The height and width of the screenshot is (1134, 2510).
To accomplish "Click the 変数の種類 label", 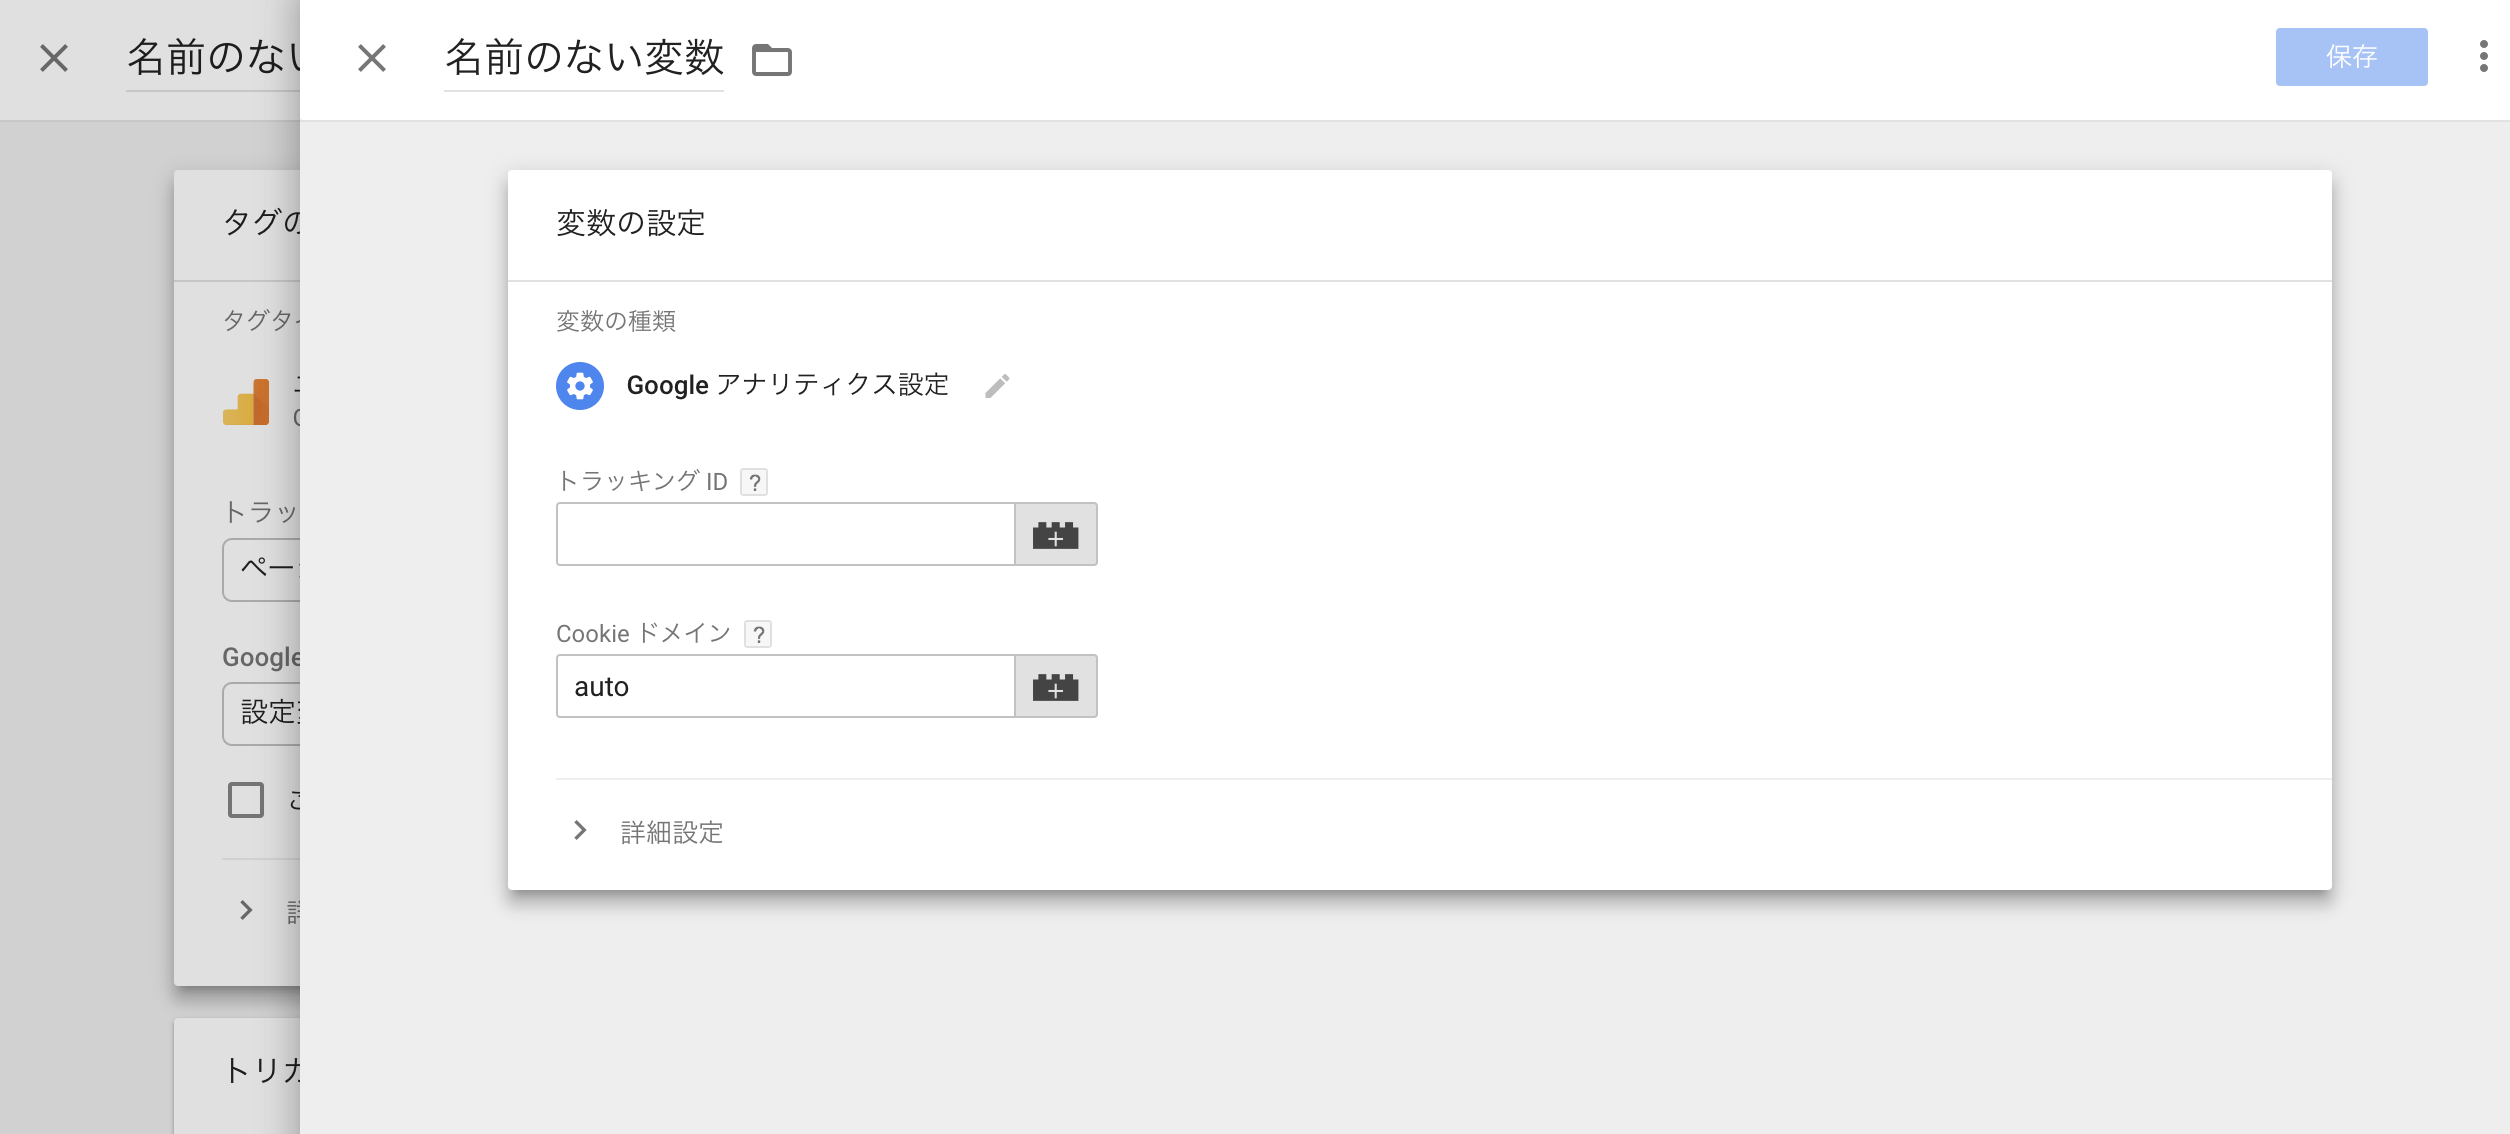I will (616, 321).
